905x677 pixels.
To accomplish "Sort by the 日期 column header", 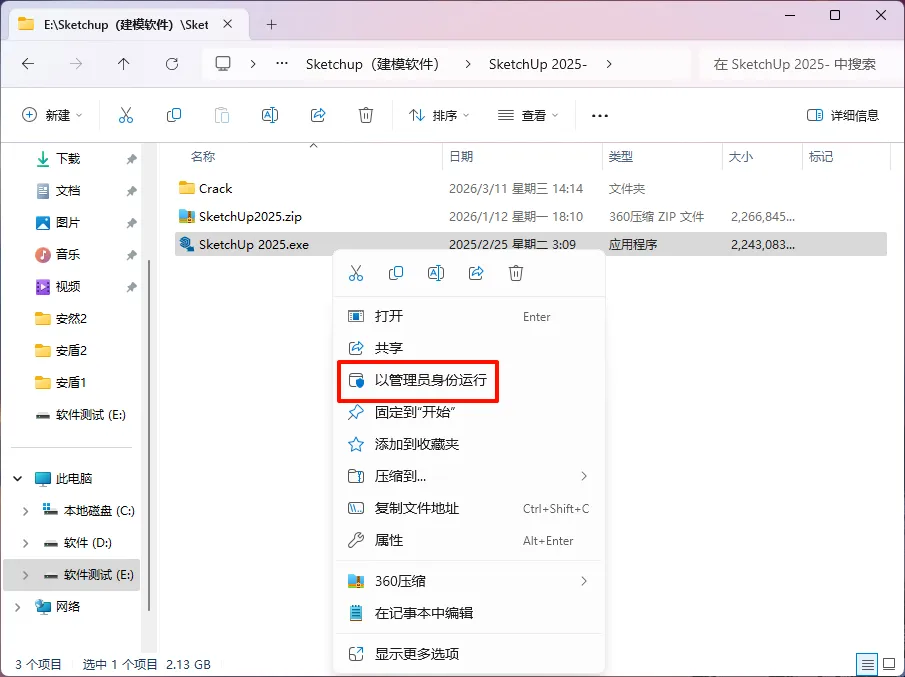I will coord(461,156).
